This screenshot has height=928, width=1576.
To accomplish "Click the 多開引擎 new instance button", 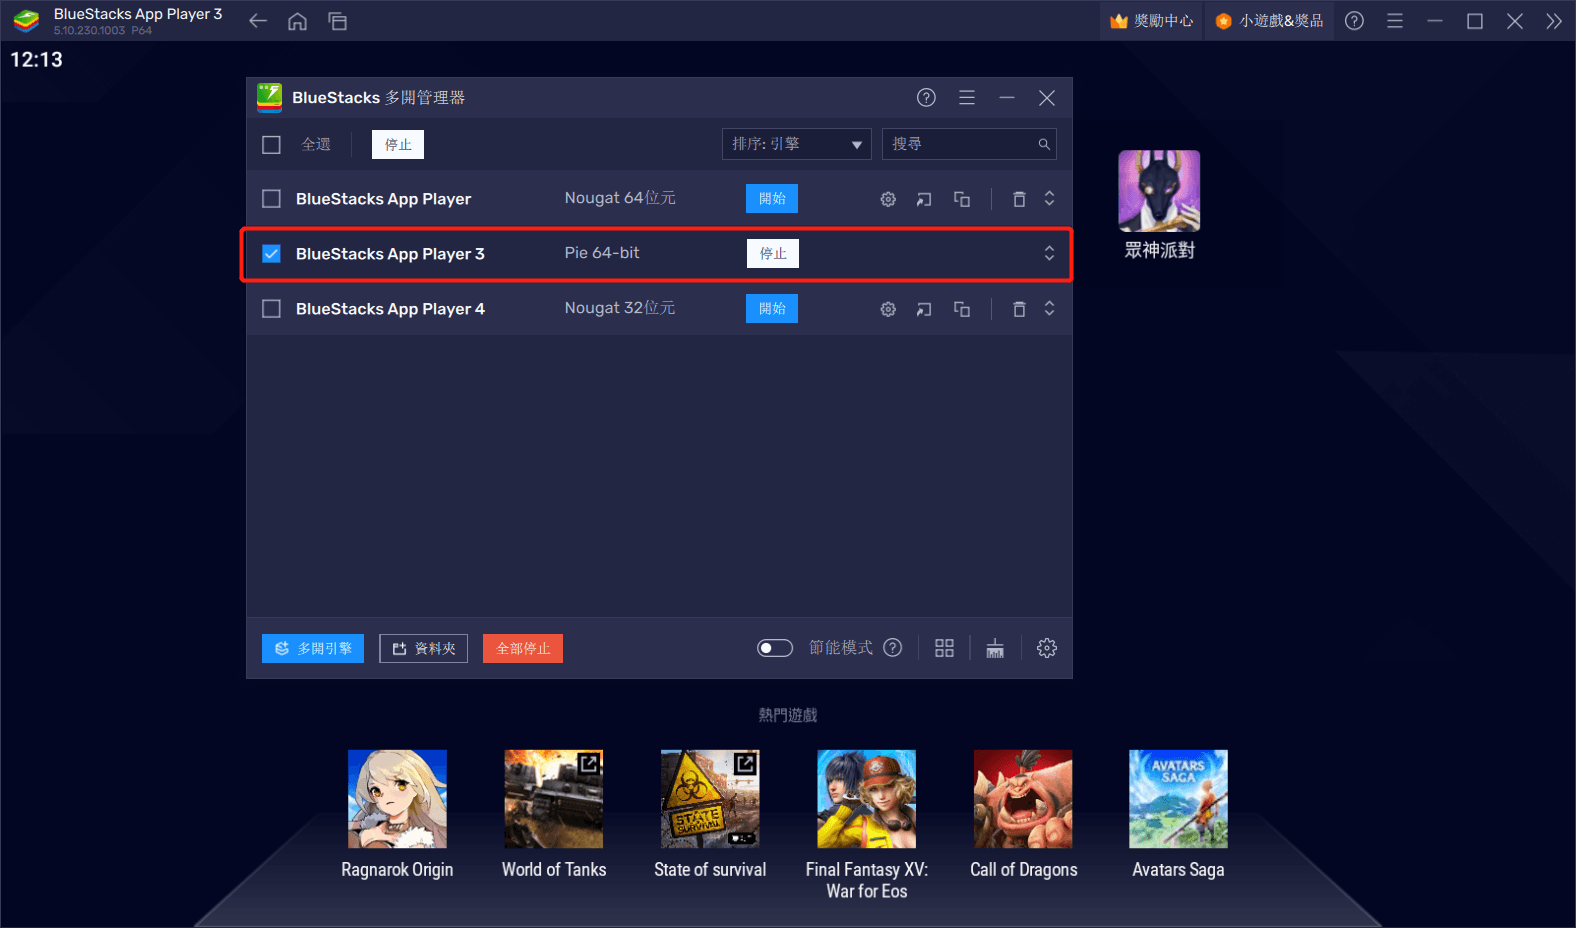I will 313,648.
